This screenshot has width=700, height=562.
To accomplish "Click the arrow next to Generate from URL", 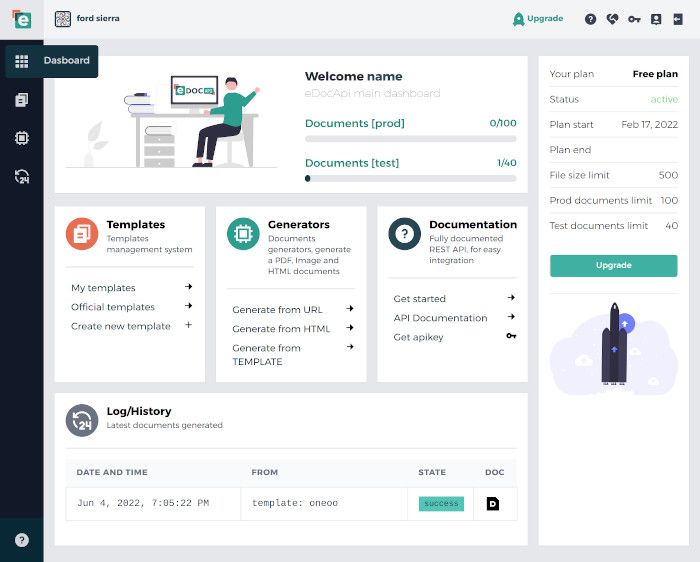I will tap(350, 308).
